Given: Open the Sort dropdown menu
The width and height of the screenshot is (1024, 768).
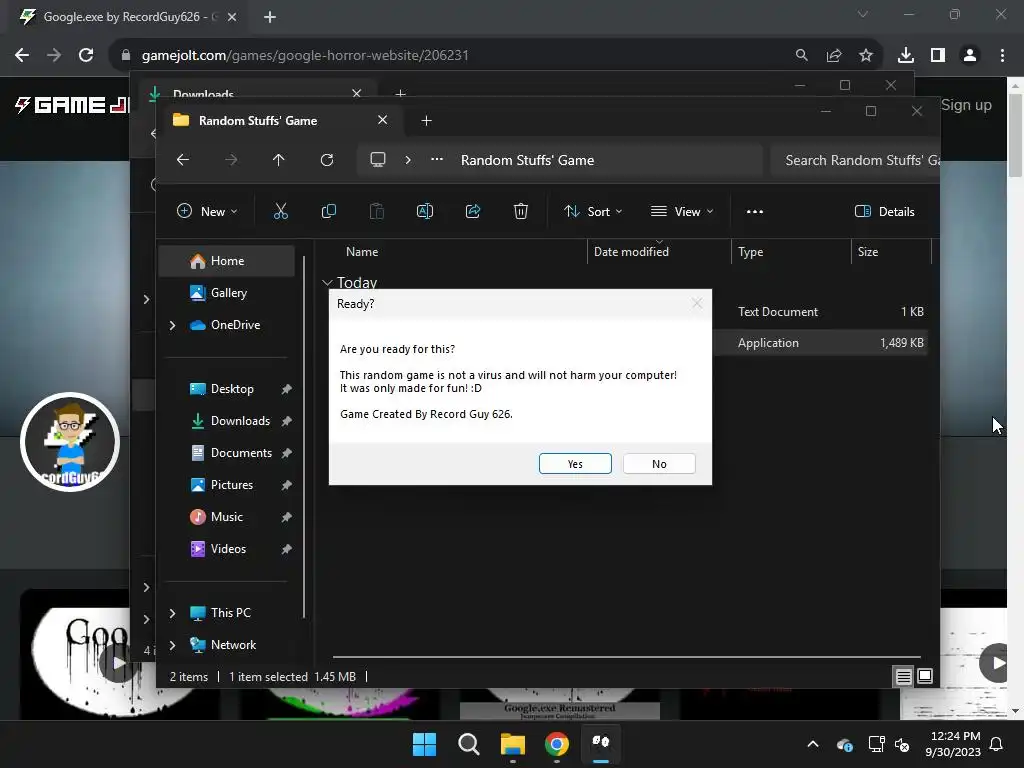Looking at the screenshot, I should (x=593, y=211).
